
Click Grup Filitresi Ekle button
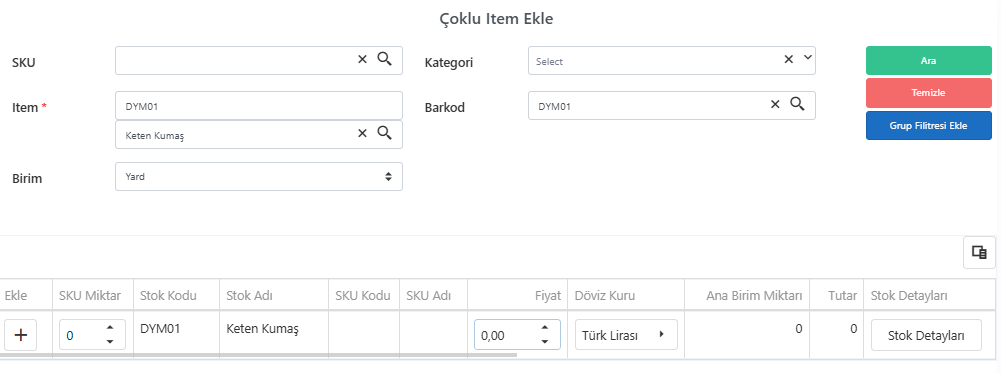(928, 125)
